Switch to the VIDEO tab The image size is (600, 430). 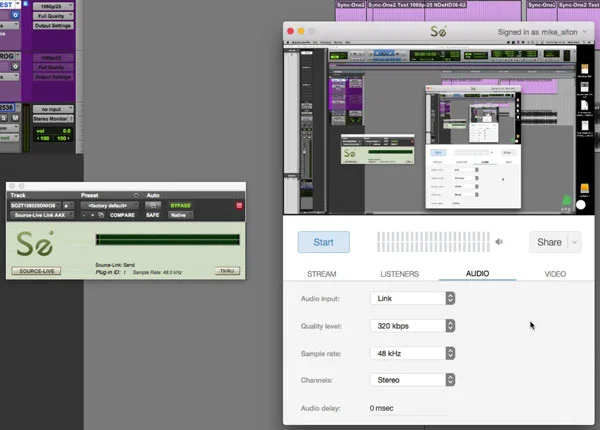pyautogui.click(x=555, y=274)
